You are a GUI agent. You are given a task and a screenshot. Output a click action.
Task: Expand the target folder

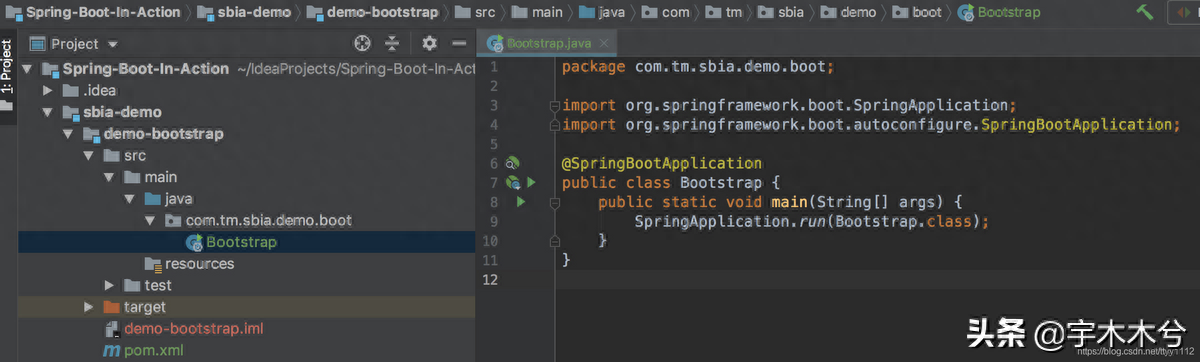(x=89, y=307)
